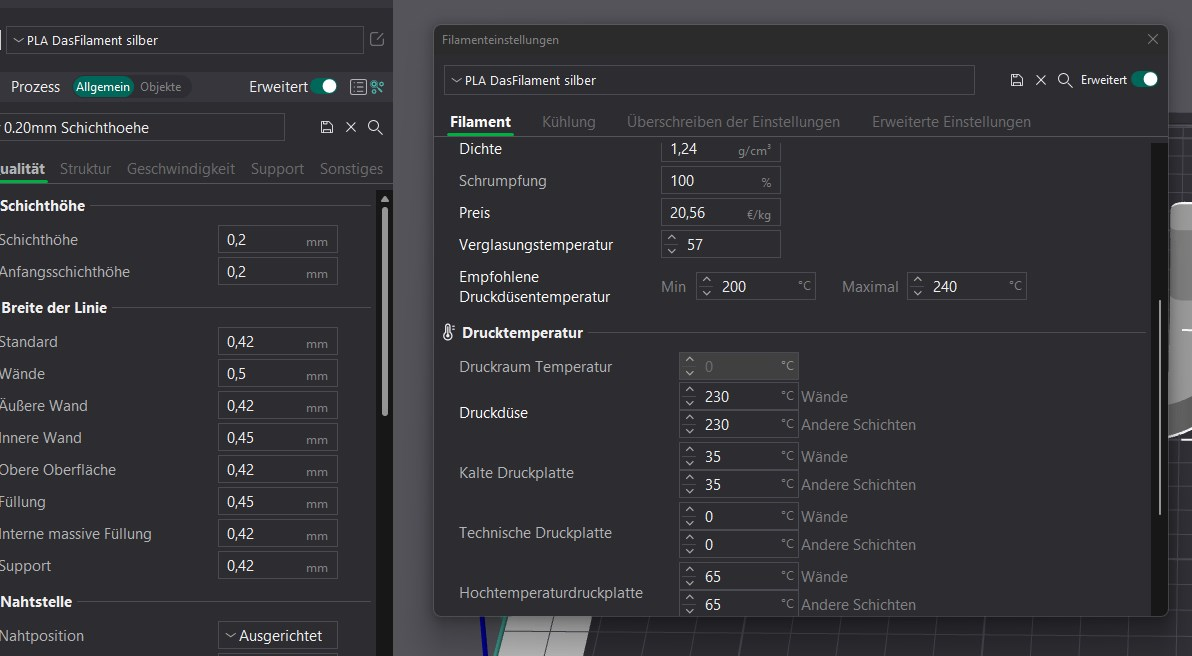Click the thermometer icon beside Drucktemperatur
The image size is (1192, 656).
tap(448, 332)
